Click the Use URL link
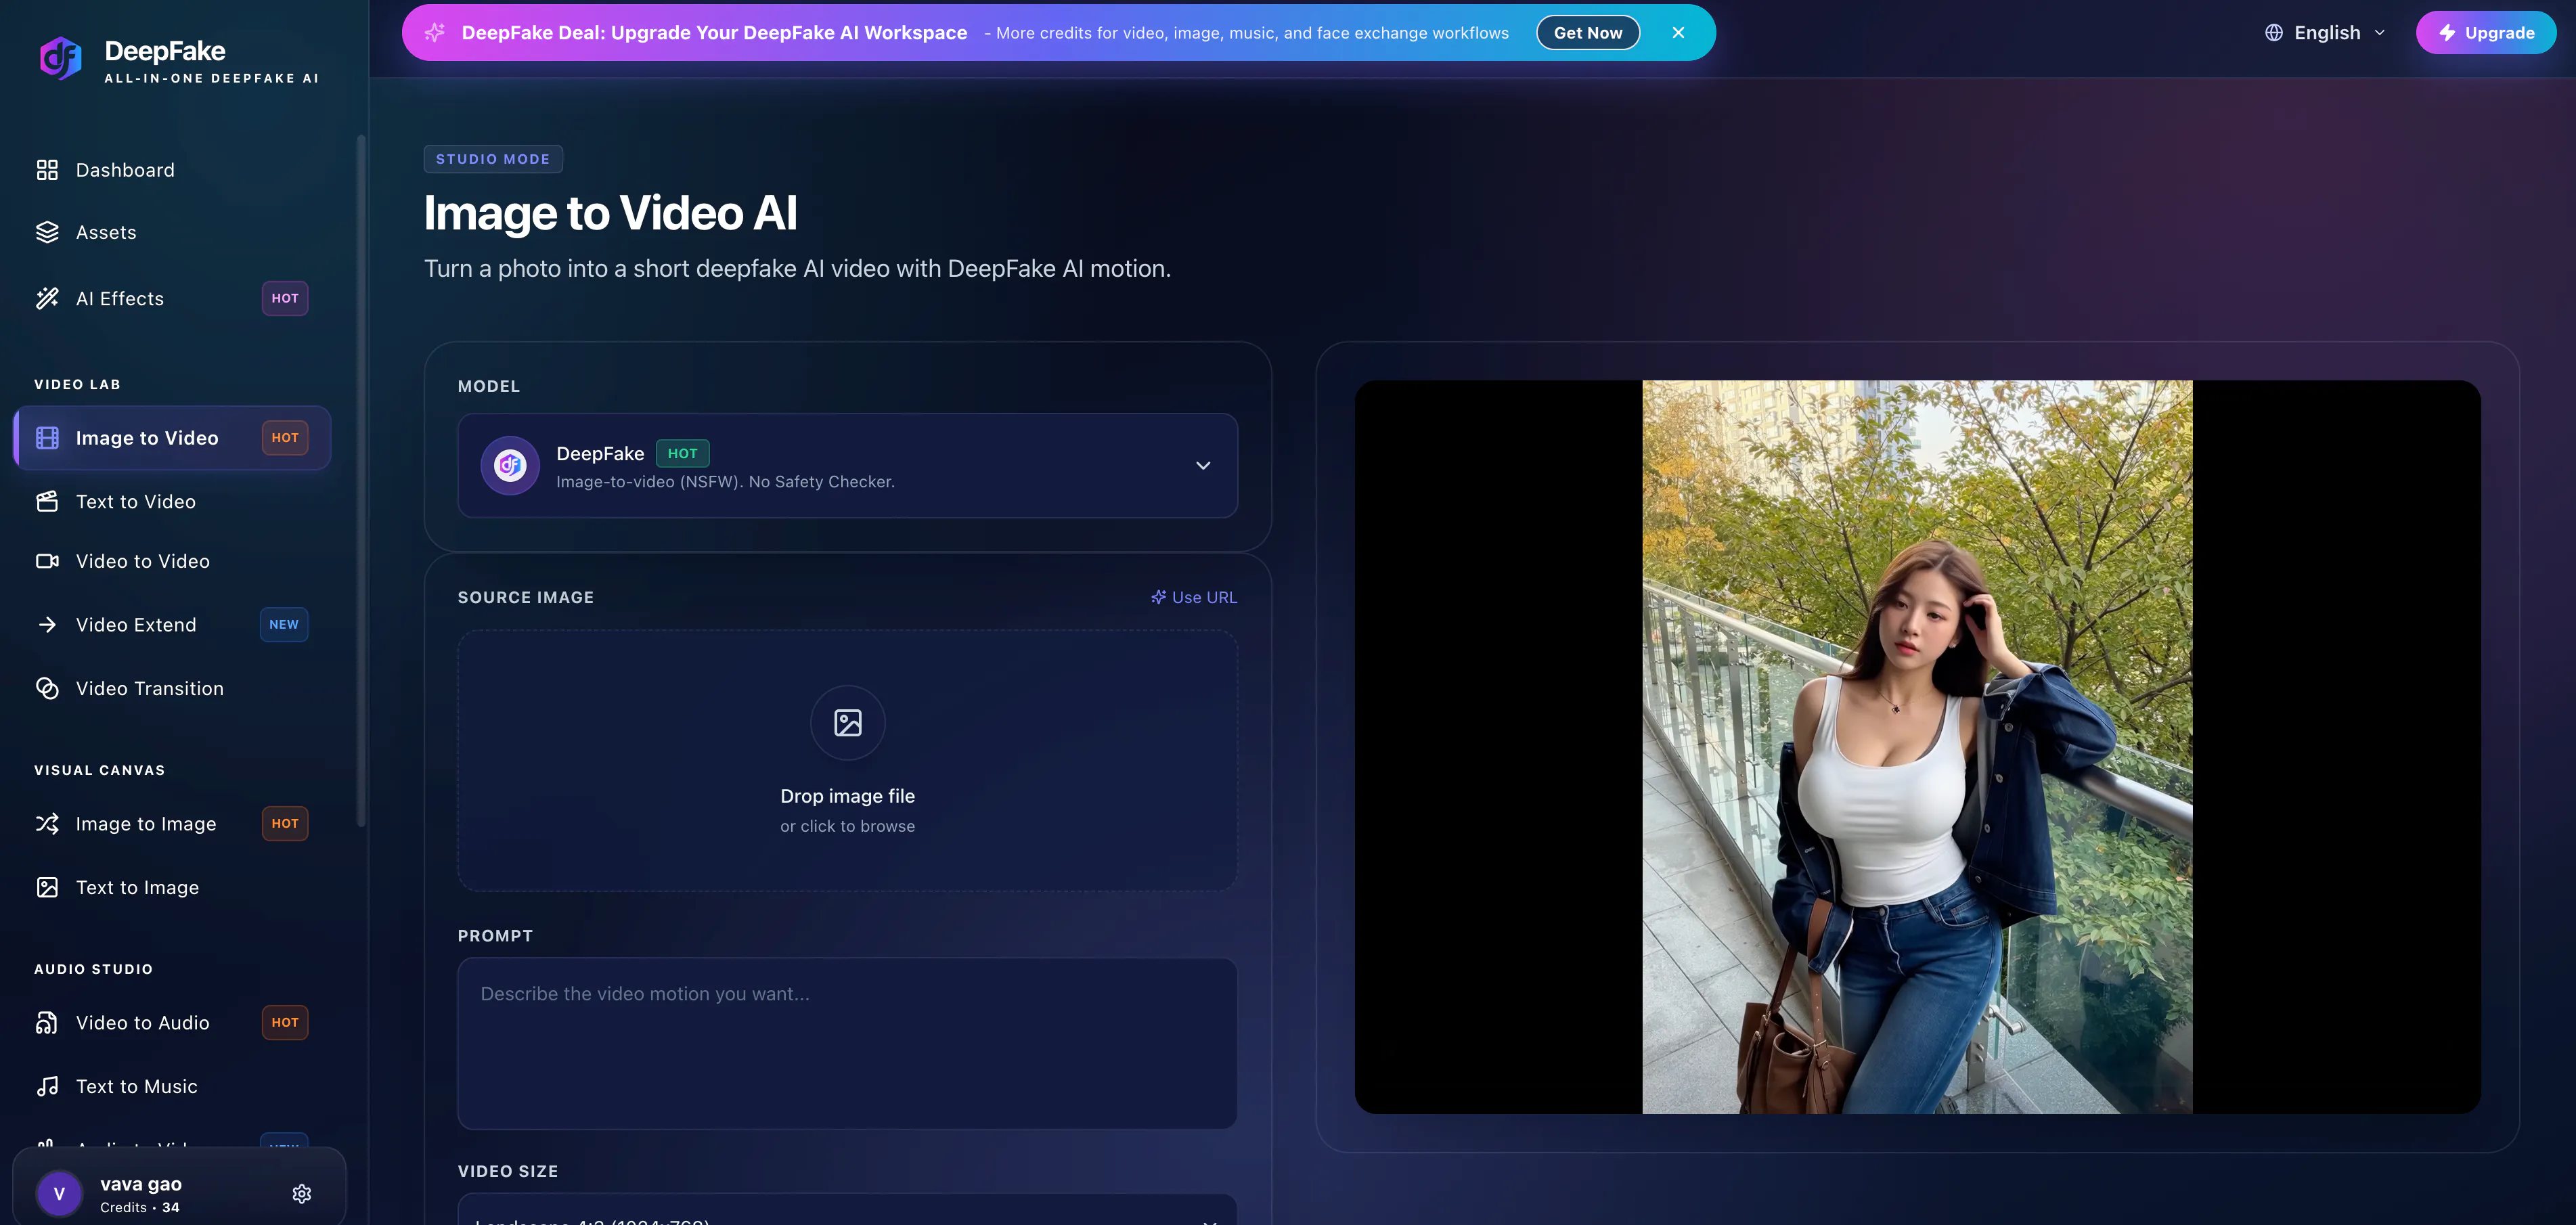2576x1225 pixels. click(1194, 597)
